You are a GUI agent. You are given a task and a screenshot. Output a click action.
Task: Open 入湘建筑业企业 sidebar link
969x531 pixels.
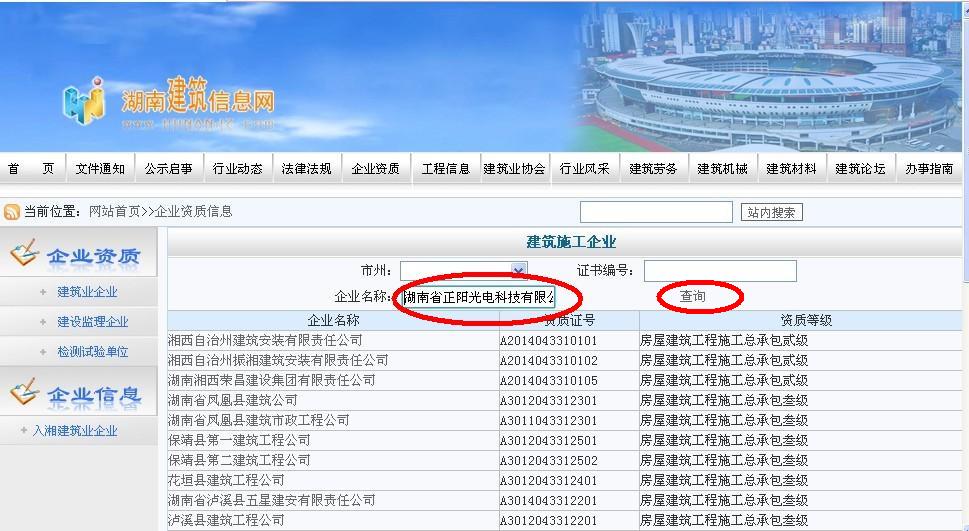74,431
